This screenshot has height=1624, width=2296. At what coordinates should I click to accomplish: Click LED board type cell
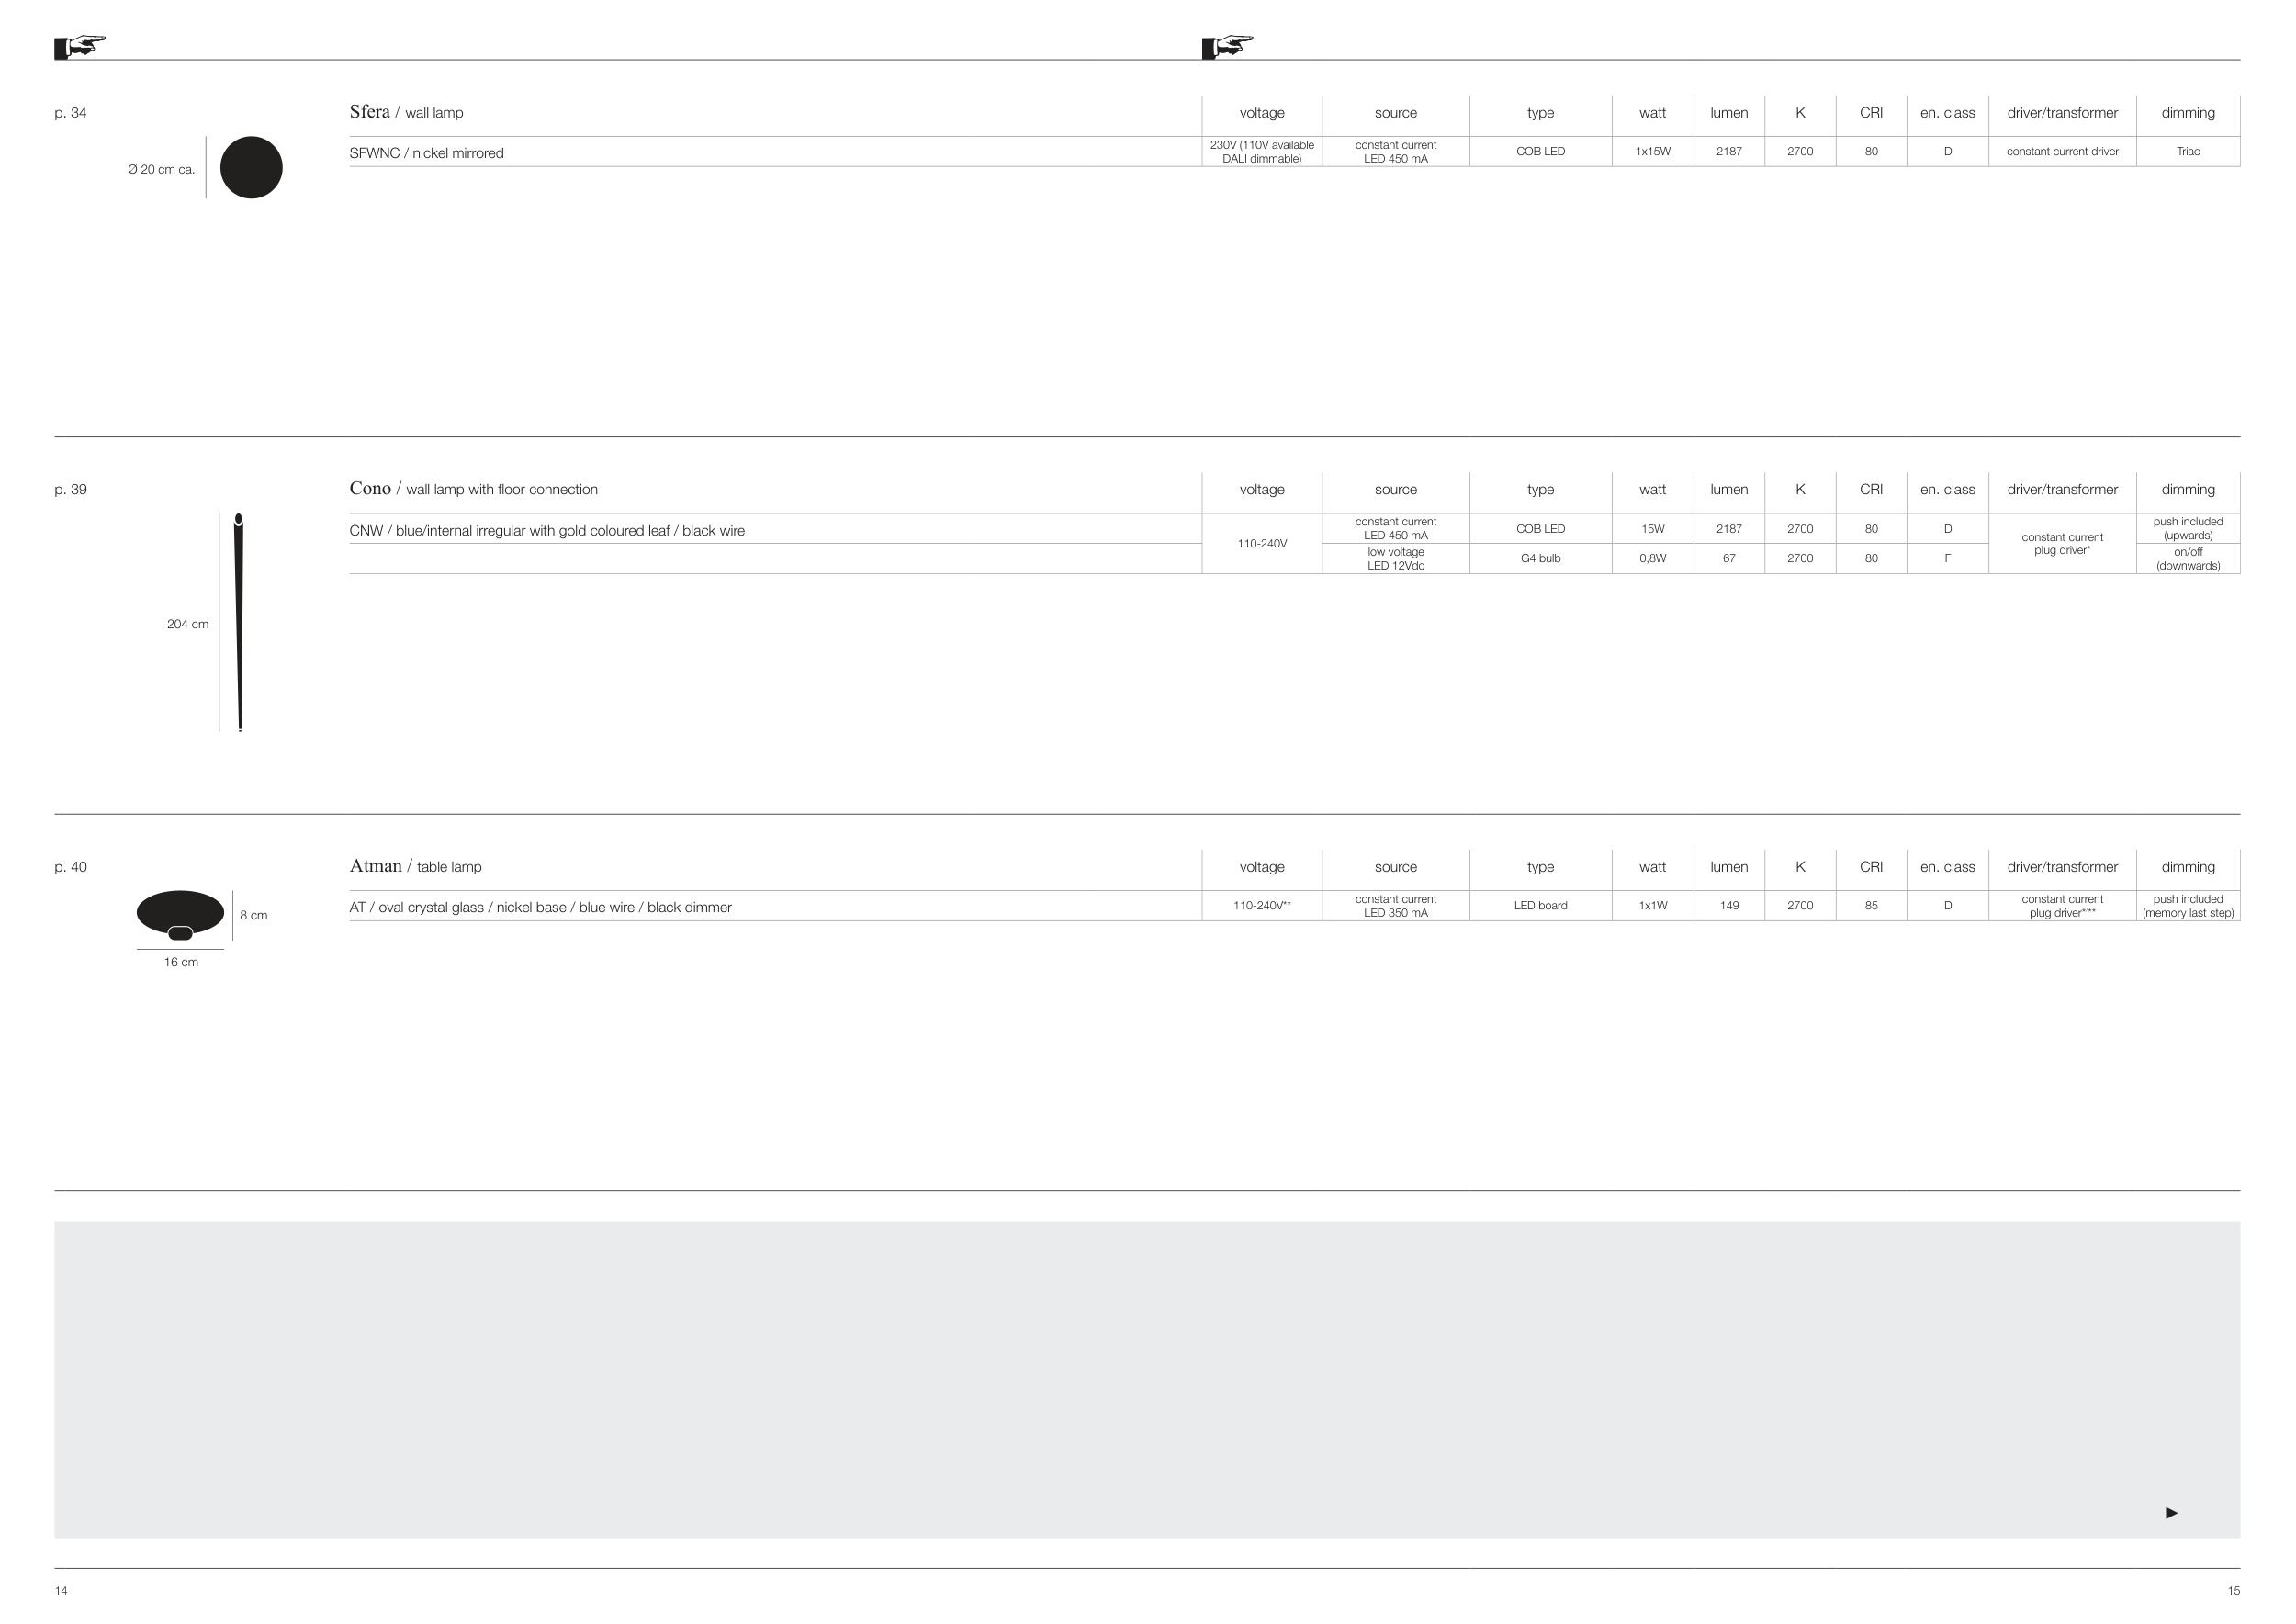[1540, 906]
